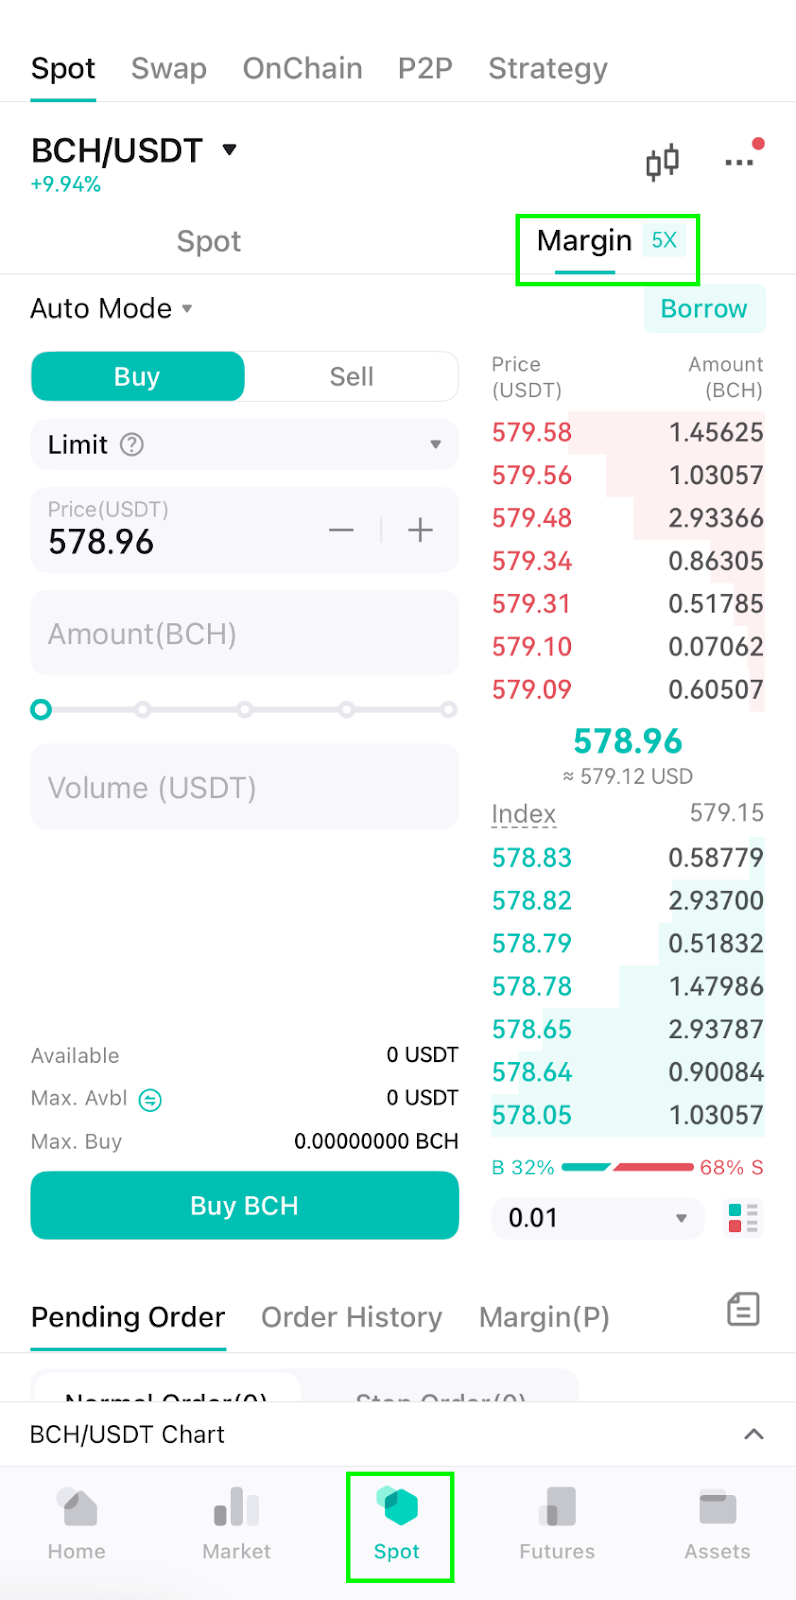Open the 0.01 price precision dropdown
Viewport: 796px width, 1600px height.
coord(598,1218)
